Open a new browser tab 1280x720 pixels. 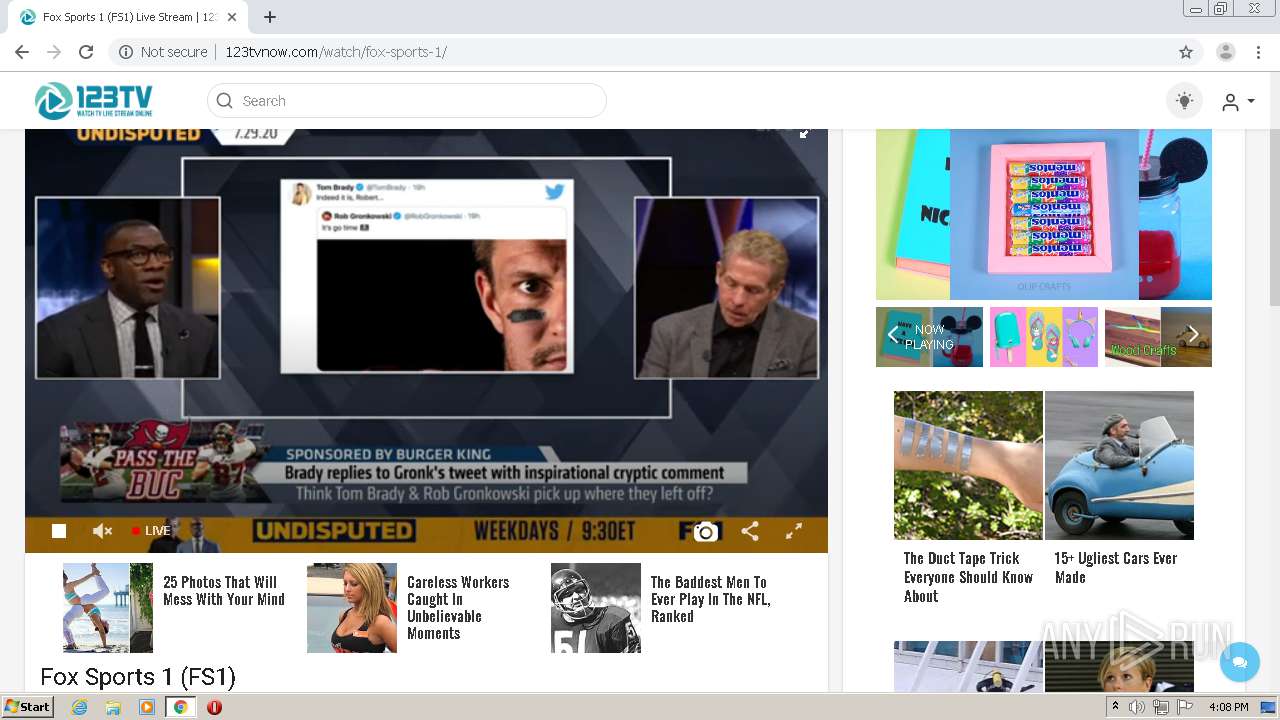270,17
